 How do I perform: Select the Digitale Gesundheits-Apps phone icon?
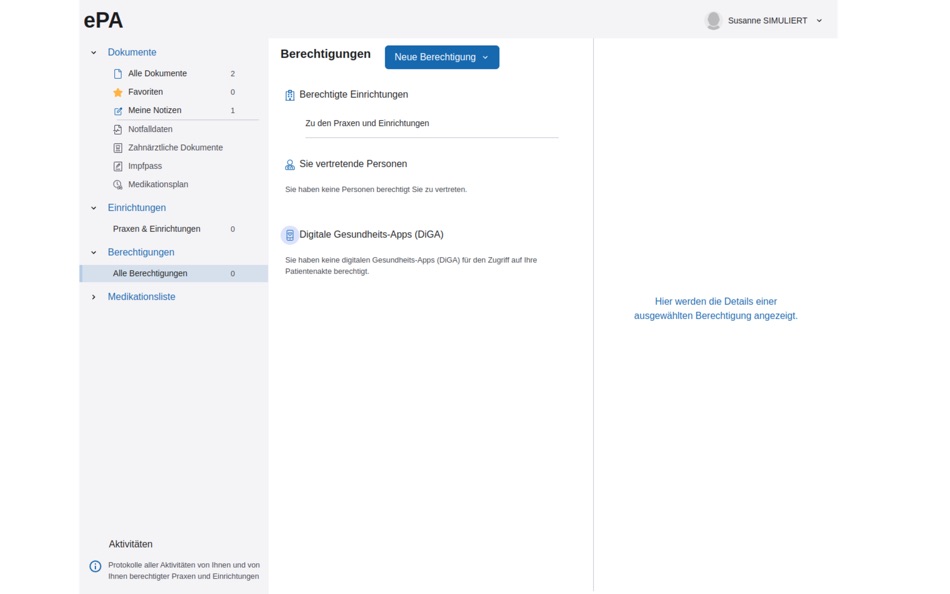(289, 235)
